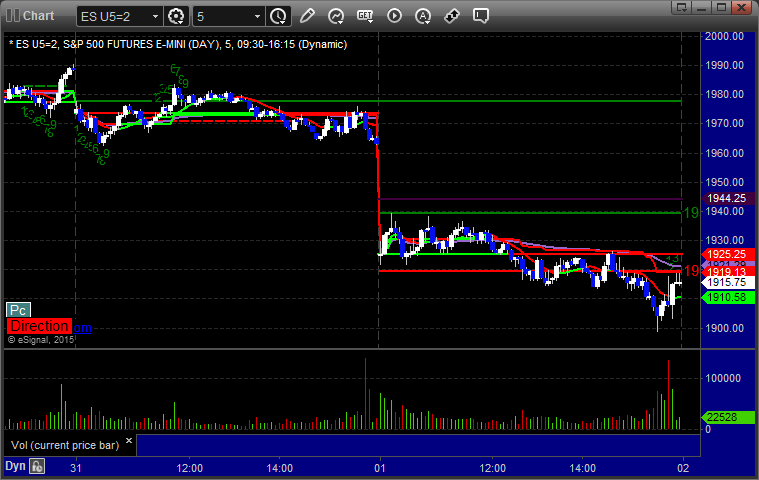Click the 1944.25 purple price marker
759x480 pixels.
pyautogui.click(x=727, y=198)
